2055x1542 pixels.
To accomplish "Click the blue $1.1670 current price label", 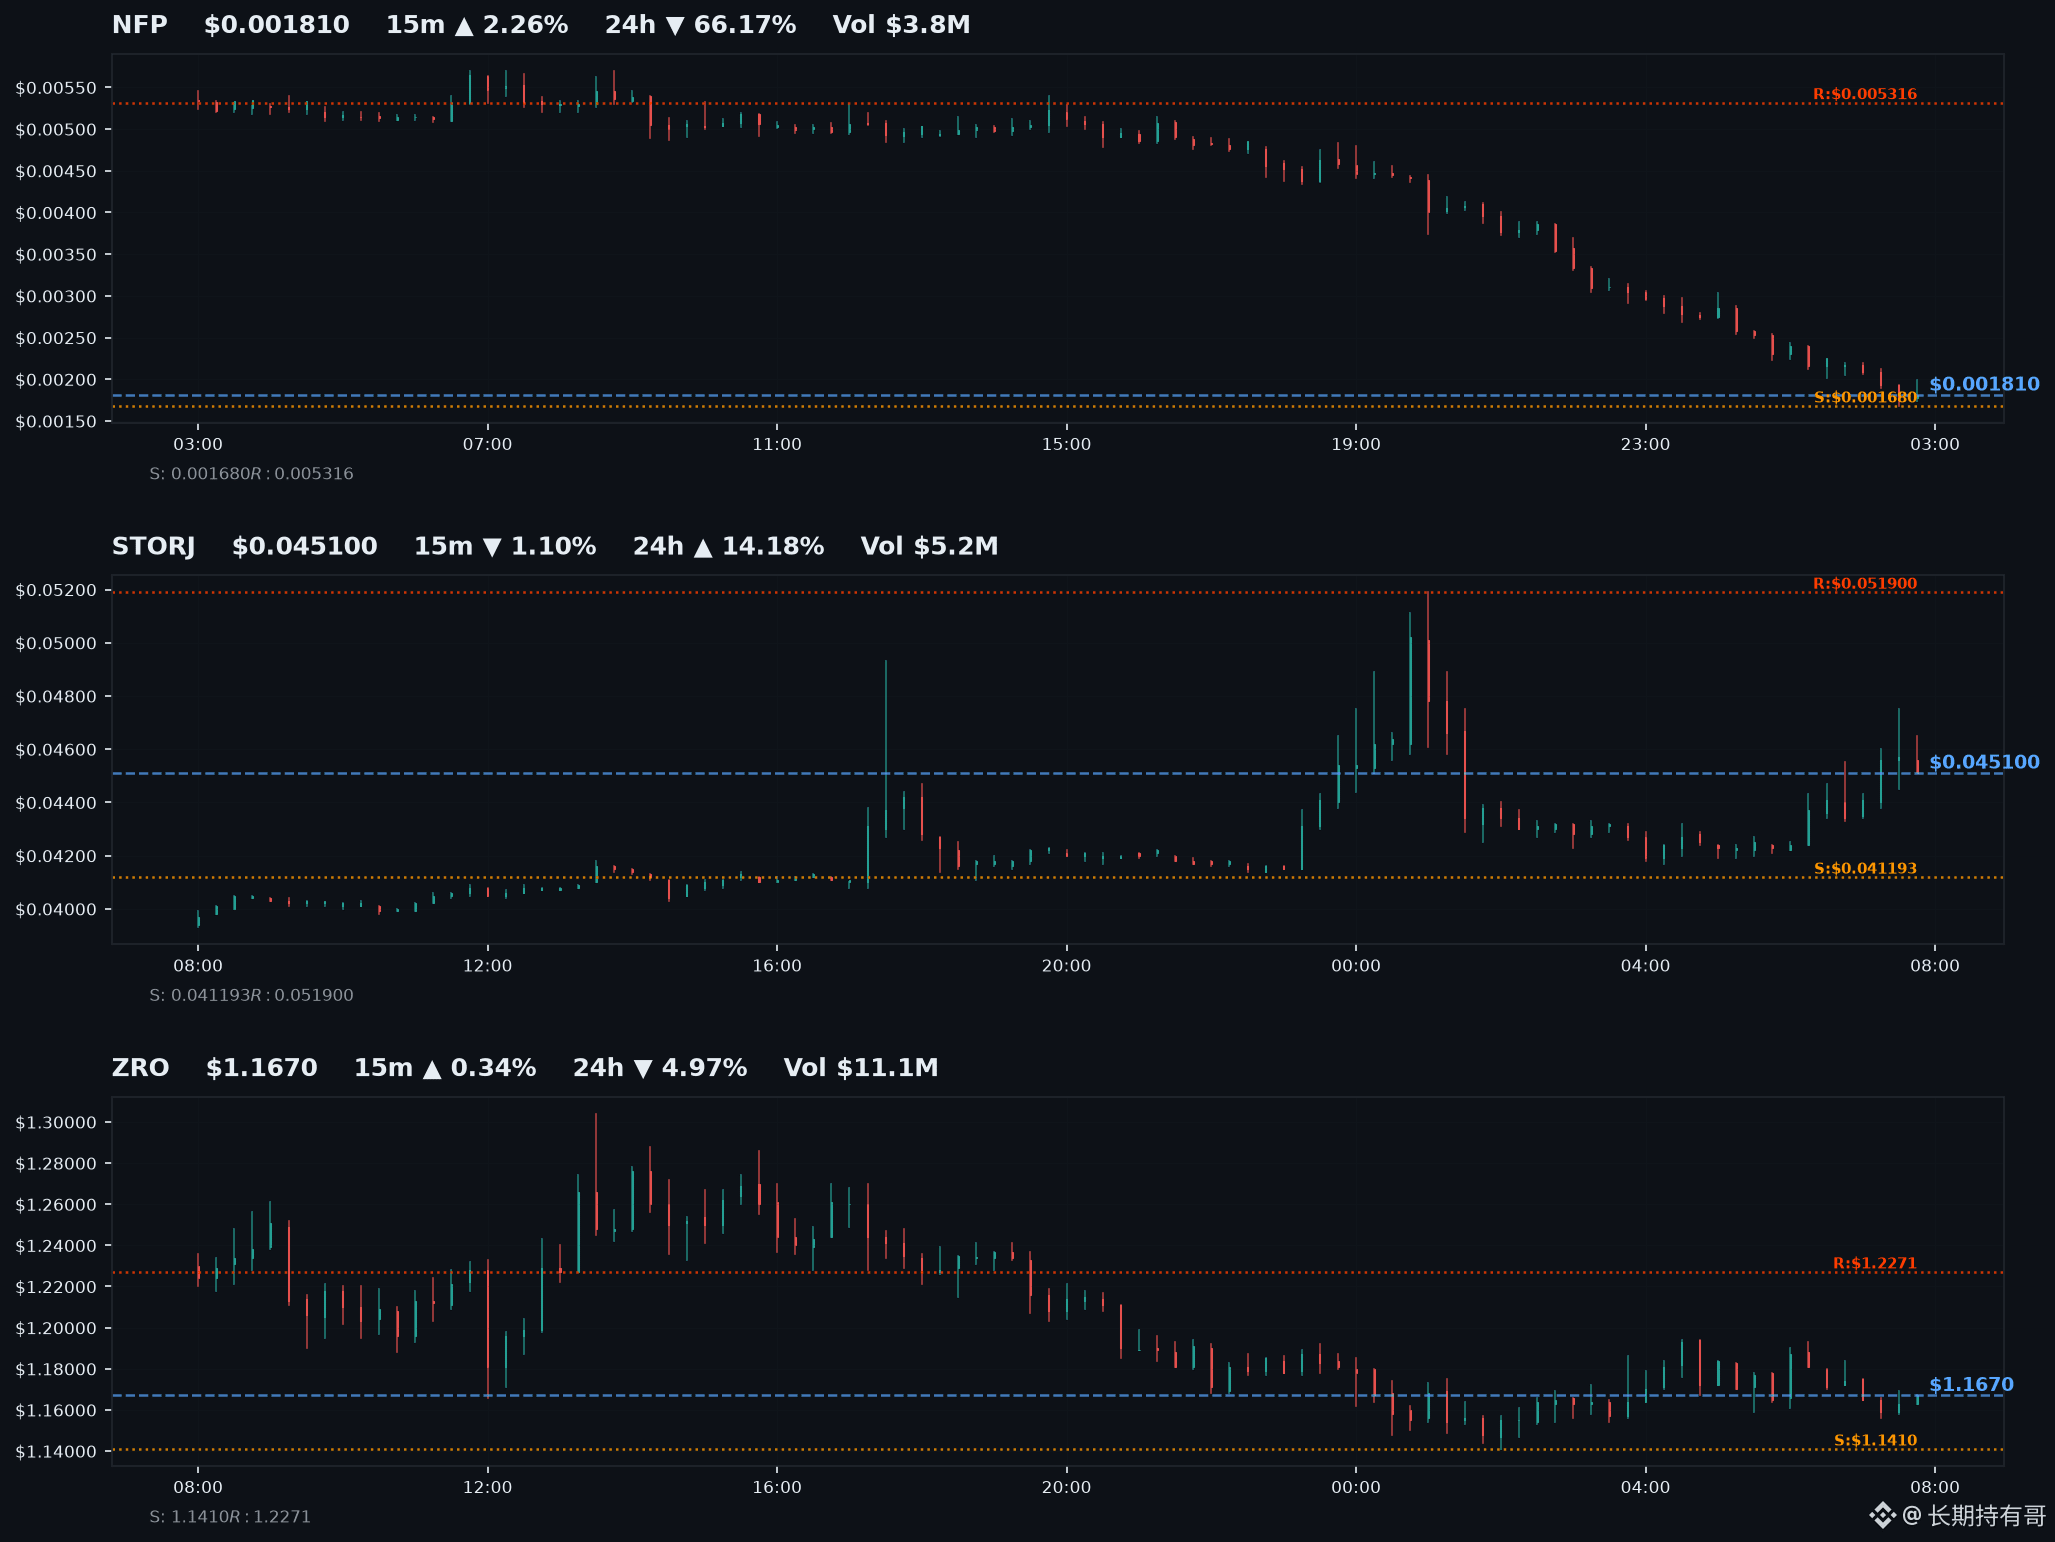I will (1971, 1385).
